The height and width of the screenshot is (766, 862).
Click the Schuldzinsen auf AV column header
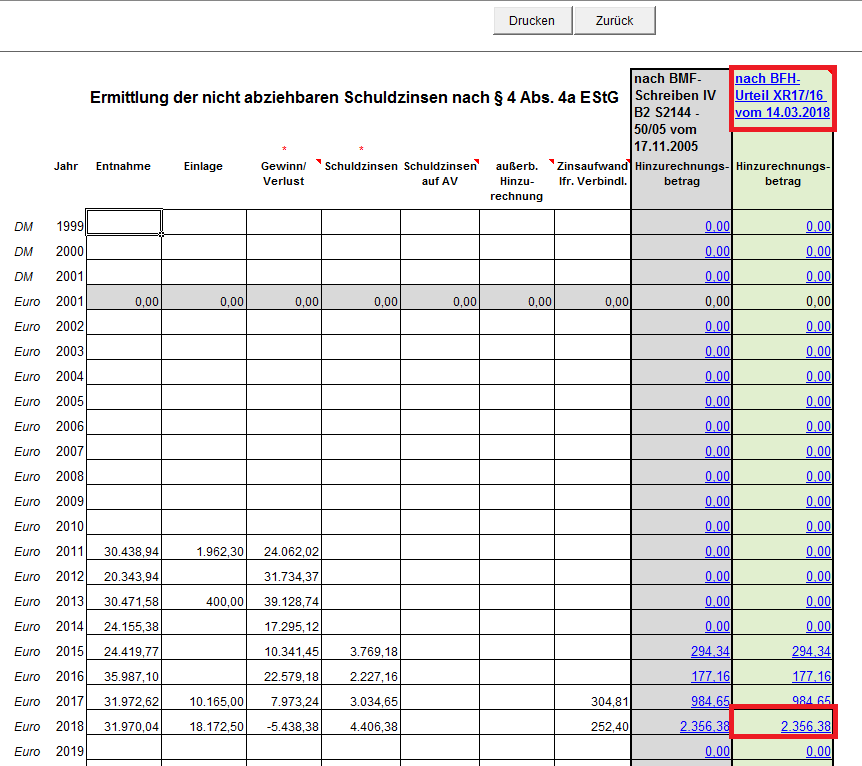439,173
